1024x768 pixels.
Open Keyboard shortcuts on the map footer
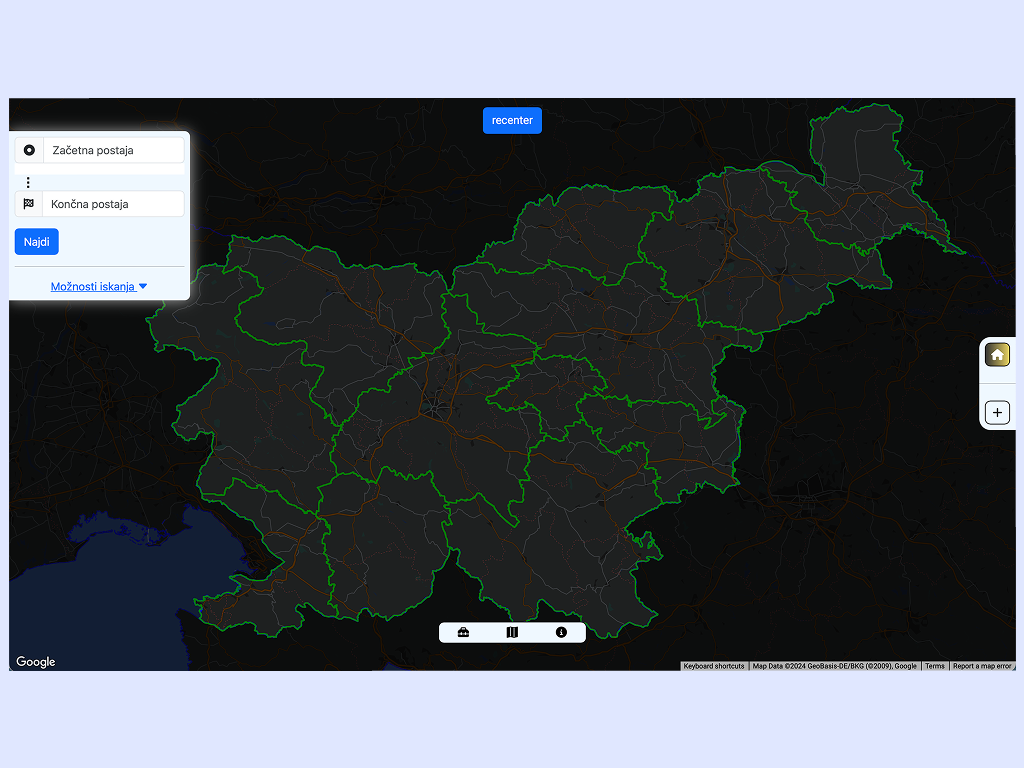[714, 666]
